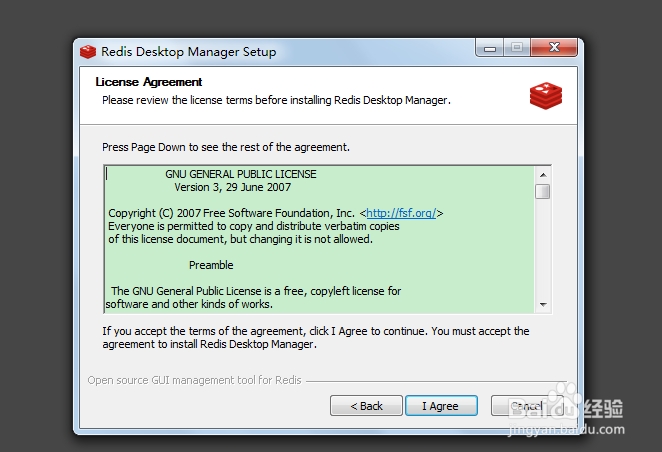Viewport: 662px width, 452px height.
Task: Click the license text scrollbar thumb
Action: (543, 191)
